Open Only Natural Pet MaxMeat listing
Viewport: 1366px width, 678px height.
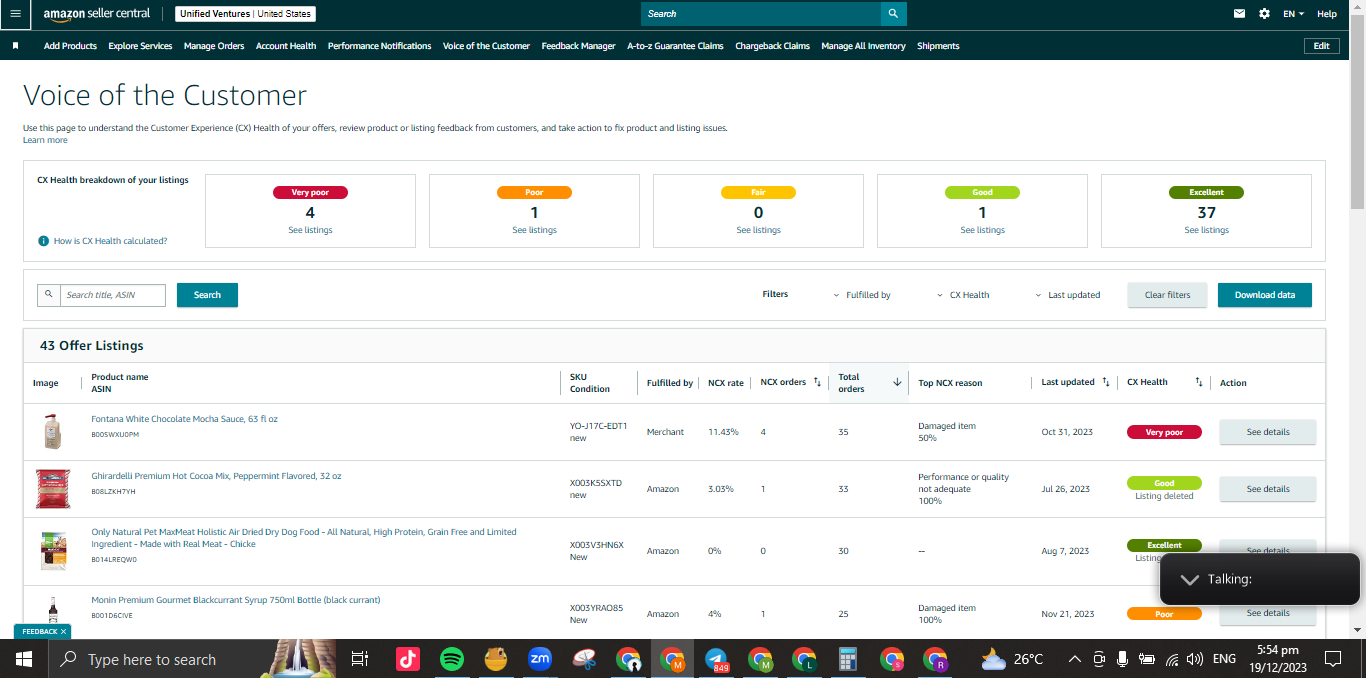304,538
